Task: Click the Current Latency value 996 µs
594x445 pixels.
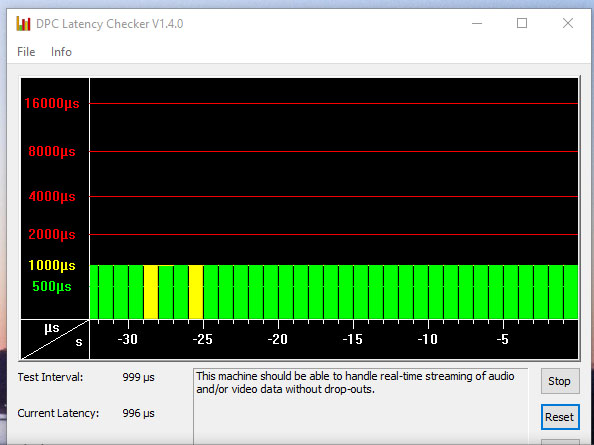Action: click(138, 413)
